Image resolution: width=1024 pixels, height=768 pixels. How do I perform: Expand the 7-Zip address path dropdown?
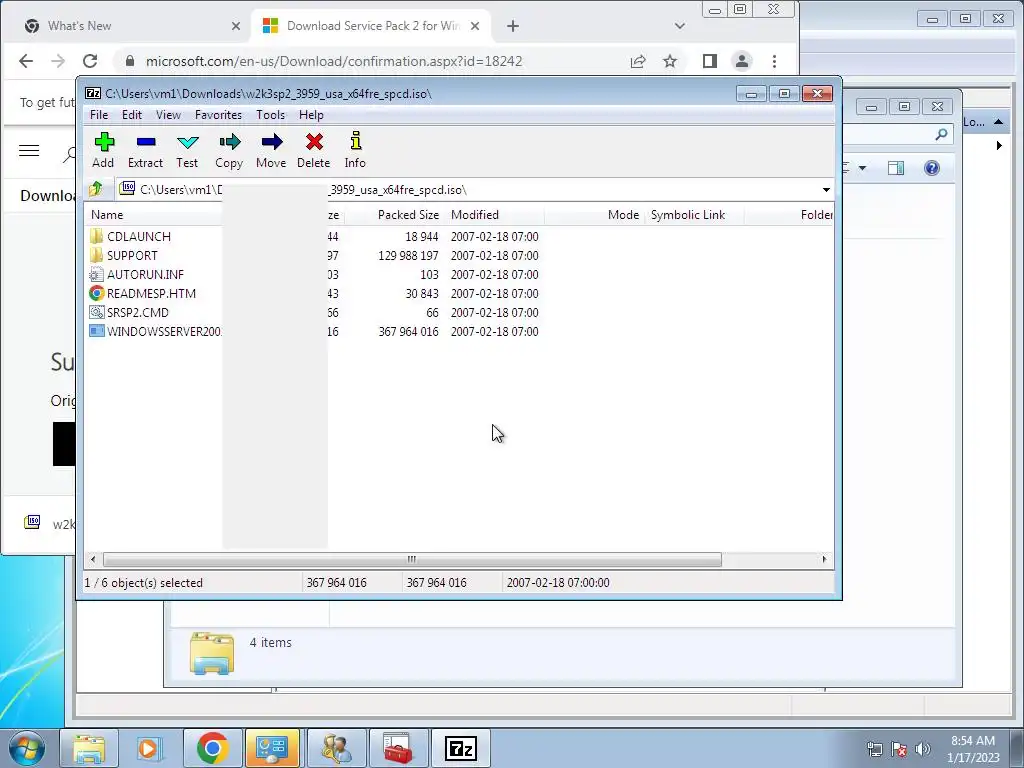826,190
